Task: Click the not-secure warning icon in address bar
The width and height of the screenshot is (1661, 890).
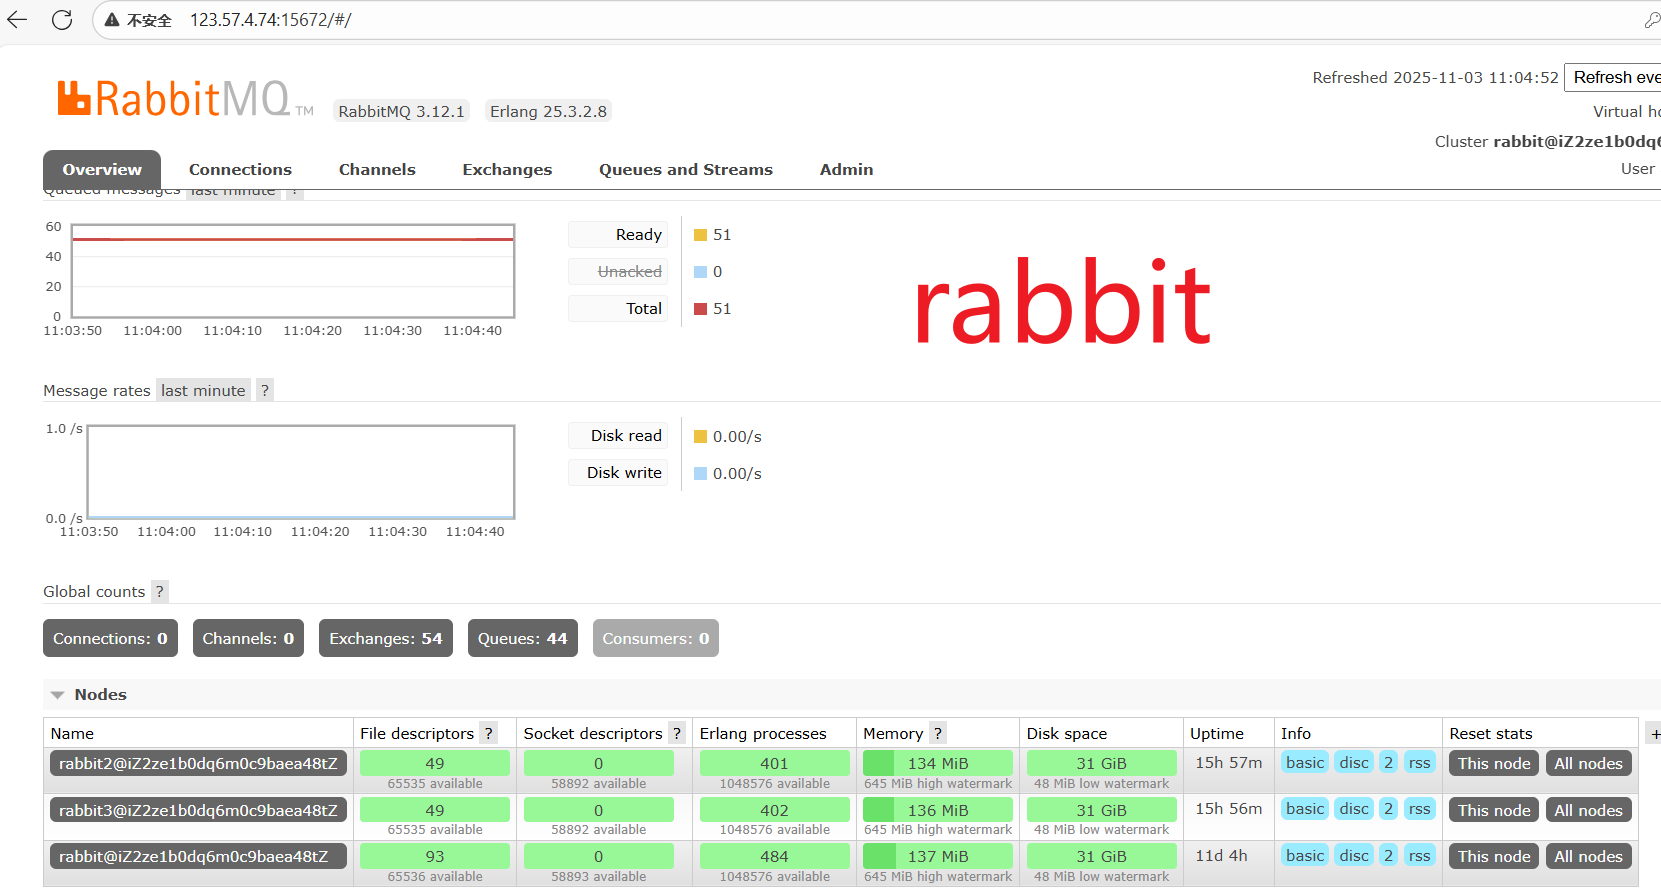Action: tap(112, 20)
